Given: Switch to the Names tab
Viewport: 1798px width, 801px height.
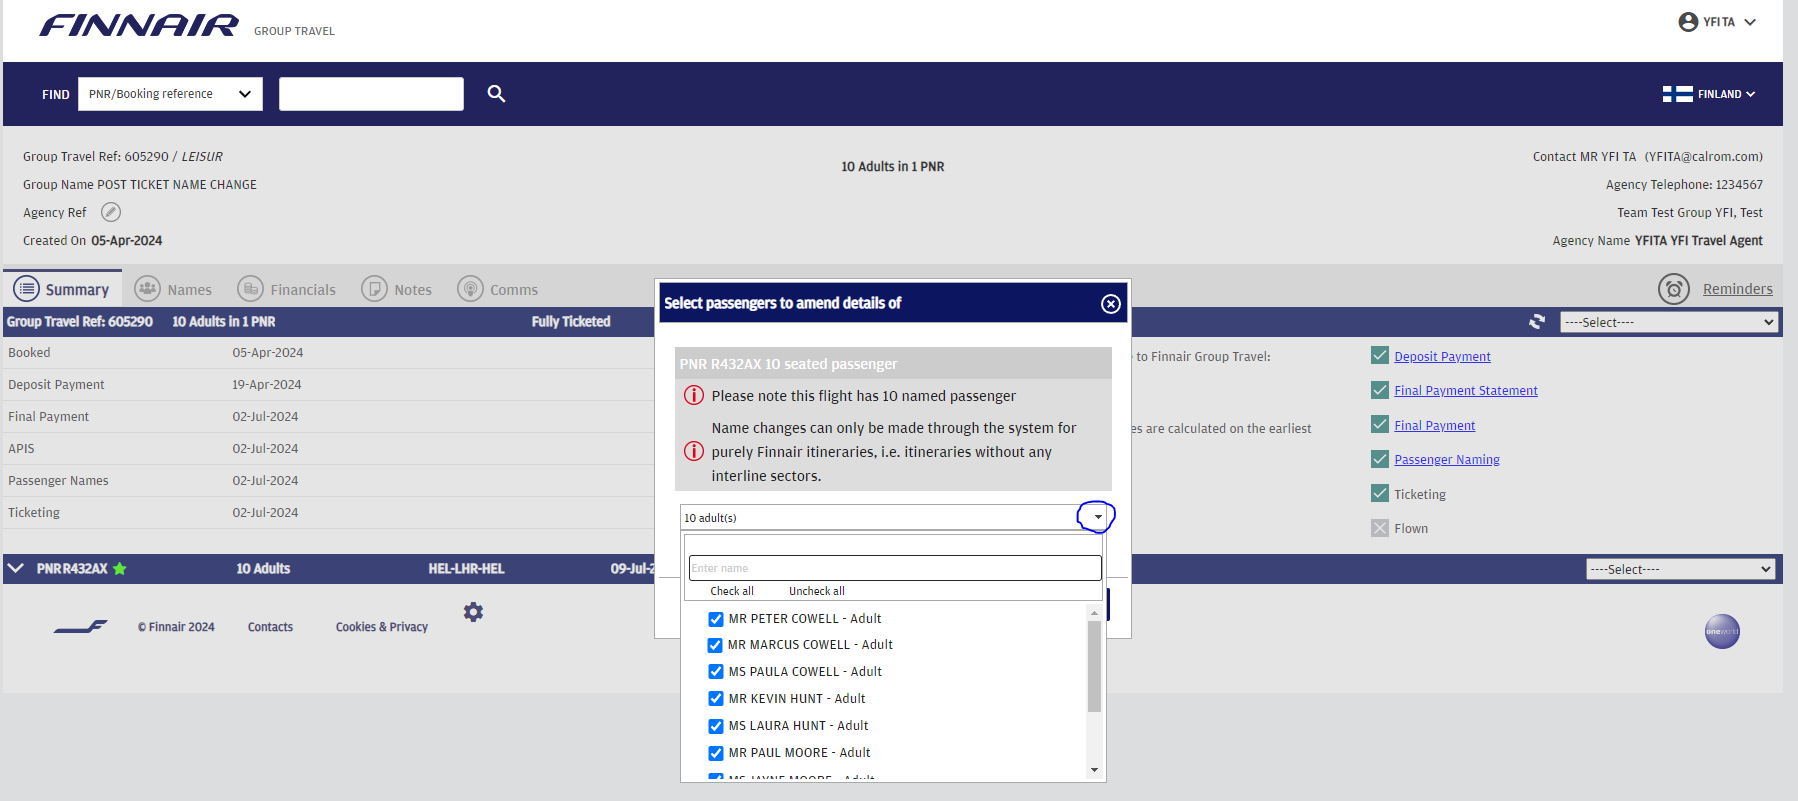Looking at the screenshot, I should point(174,289).
